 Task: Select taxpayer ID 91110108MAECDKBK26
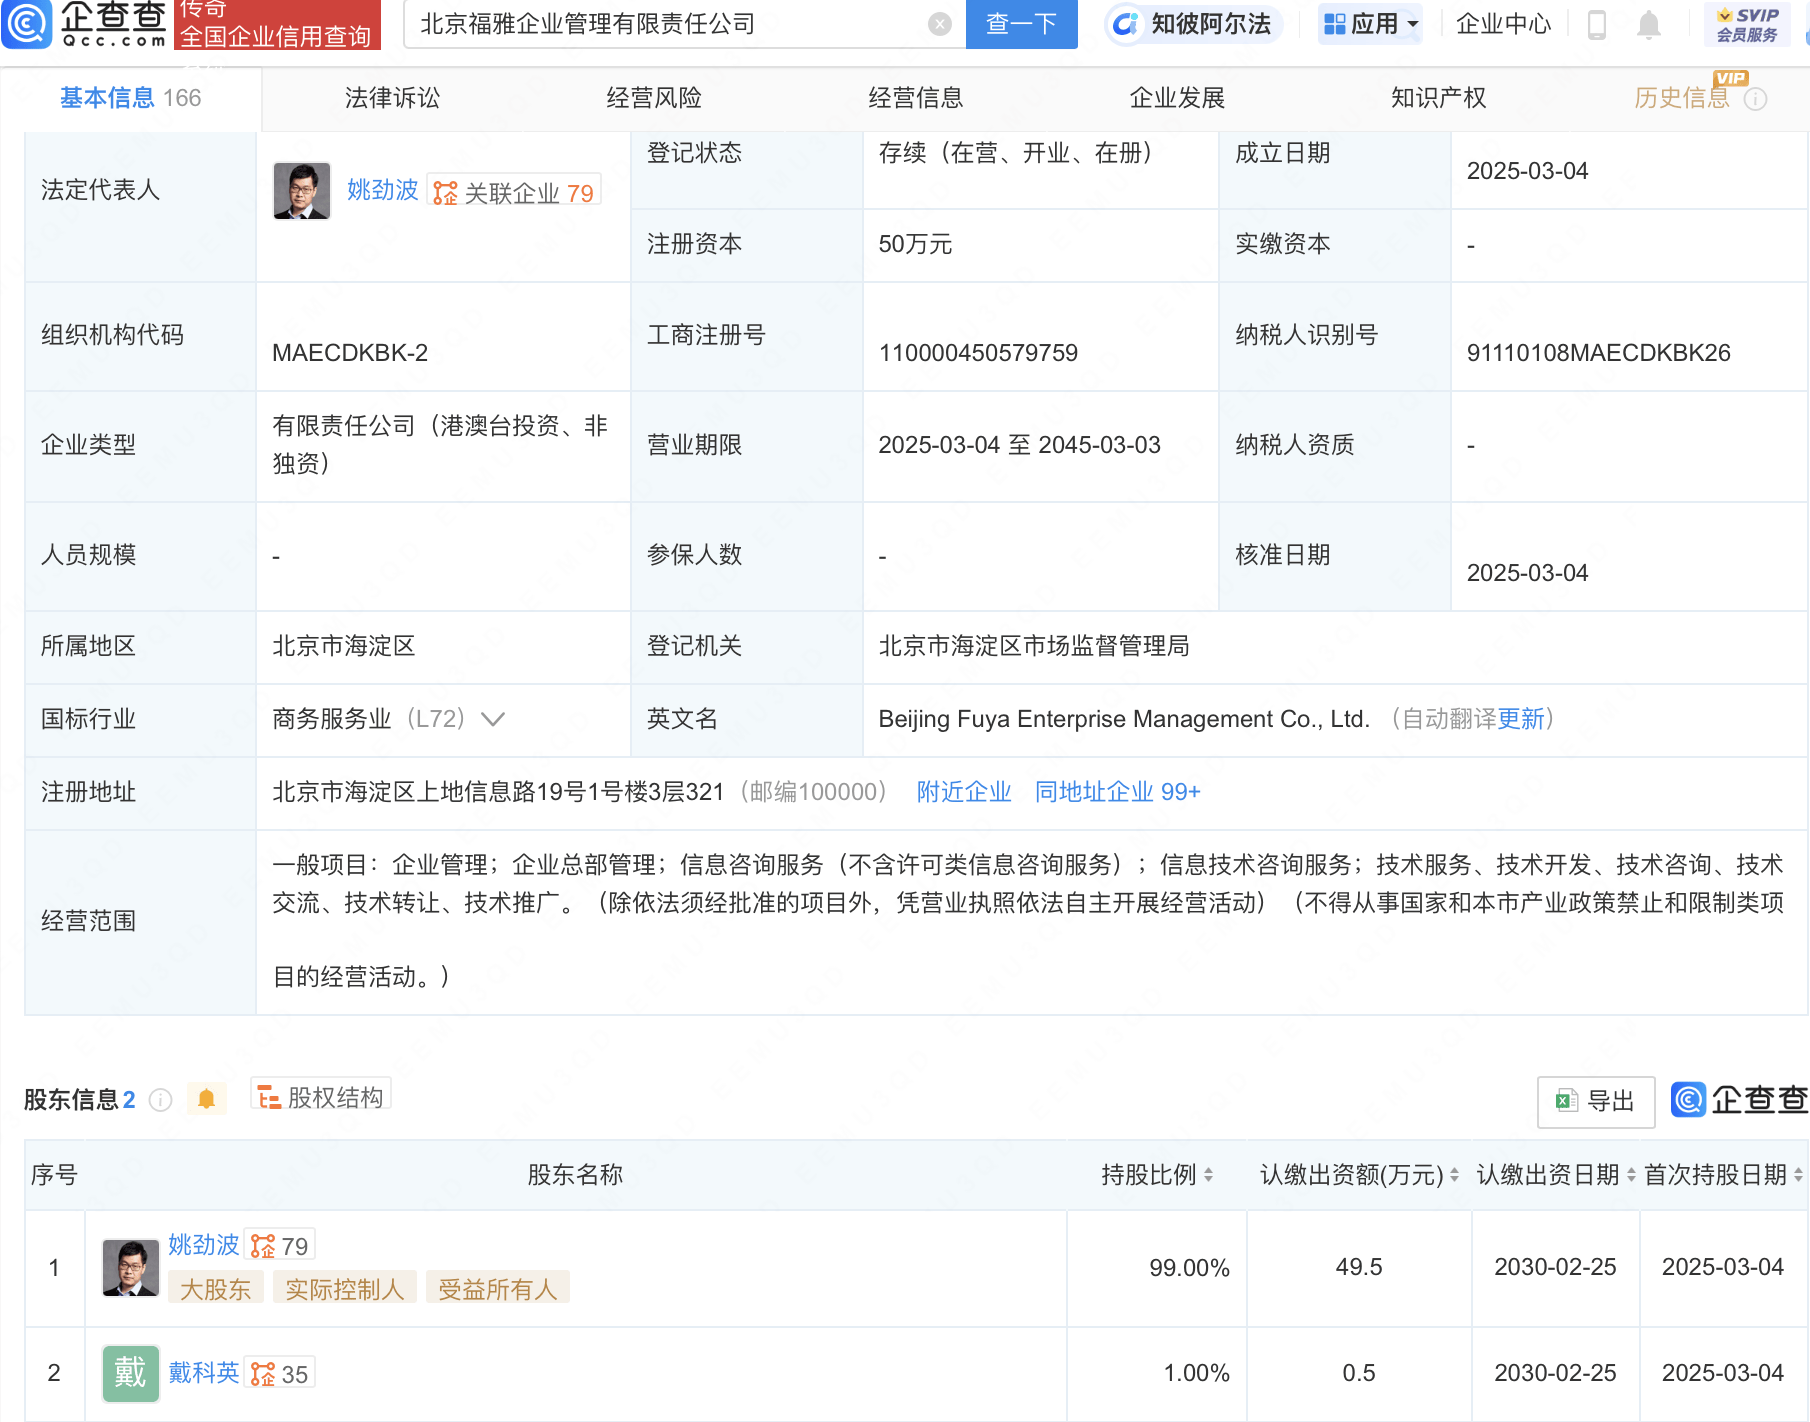[x=1598, y=353]
